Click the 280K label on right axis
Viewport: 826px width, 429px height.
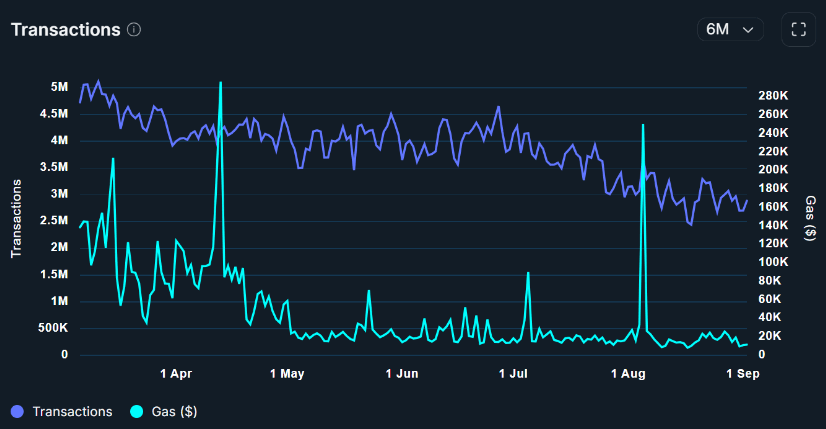(x=773, y=96)
